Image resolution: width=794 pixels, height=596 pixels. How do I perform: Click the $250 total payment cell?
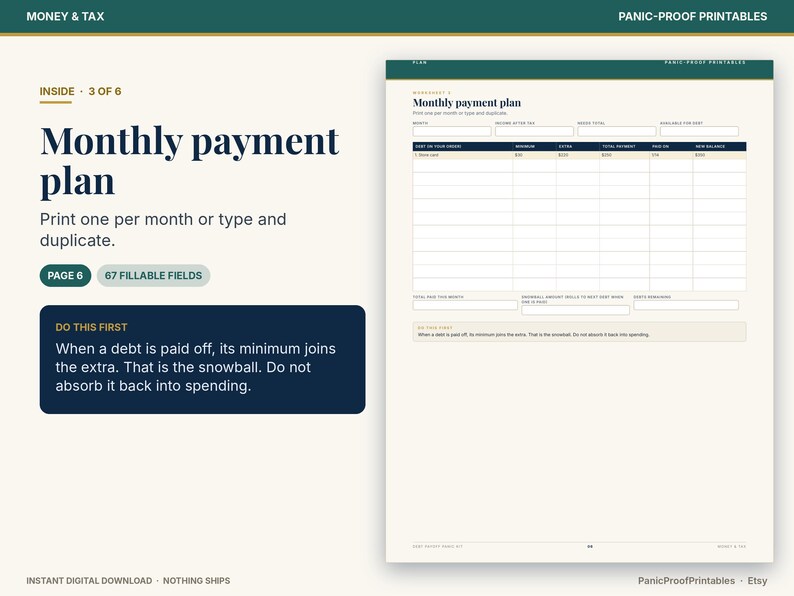point(624,155)
